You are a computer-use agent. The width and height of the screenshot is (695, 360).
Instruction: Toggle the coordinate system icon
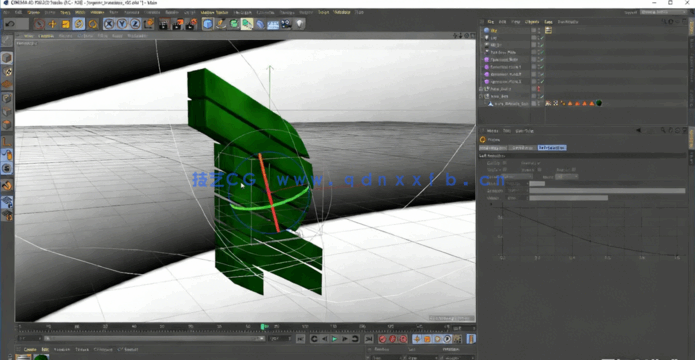[148, 23]
